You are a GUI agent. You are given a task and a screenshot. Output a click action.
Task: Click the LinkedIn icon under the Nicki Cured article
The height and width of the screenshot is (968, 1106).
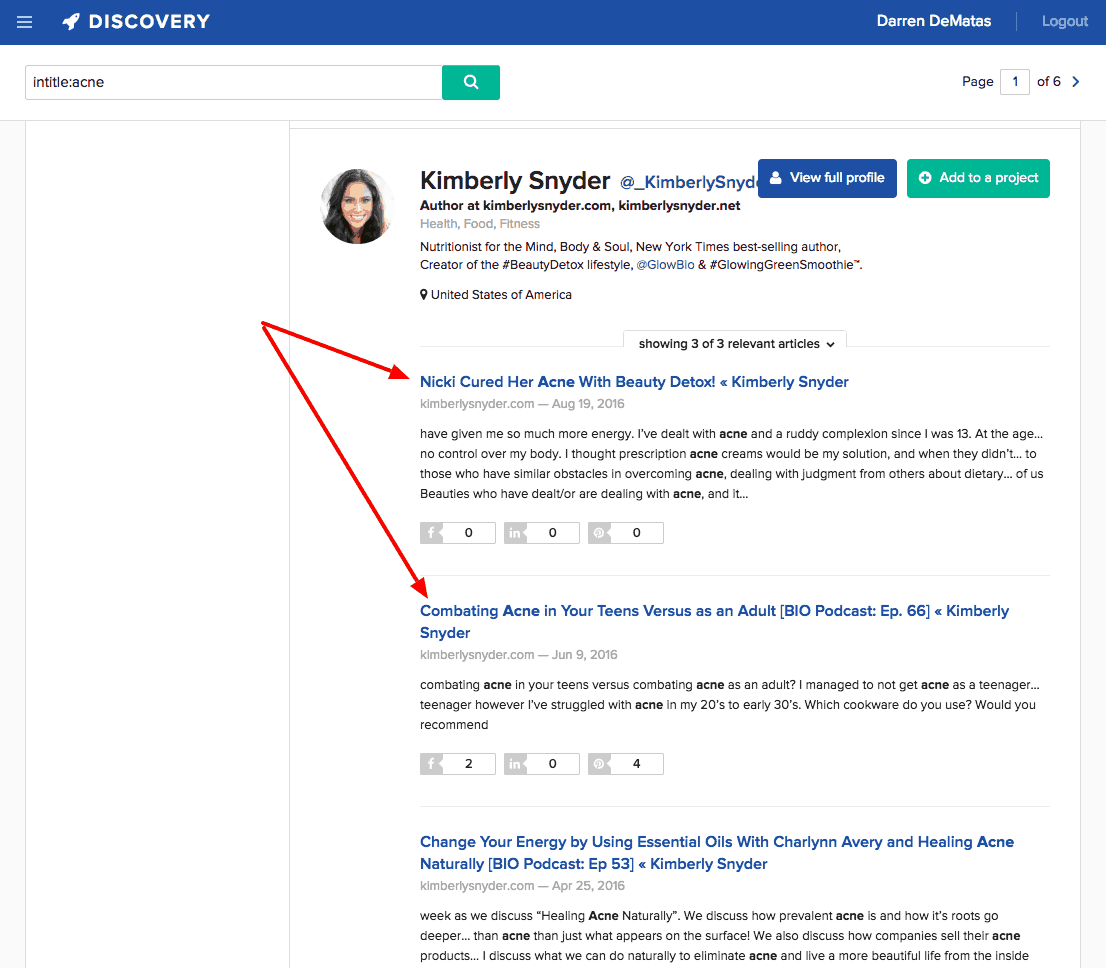(x=515, y=532)
